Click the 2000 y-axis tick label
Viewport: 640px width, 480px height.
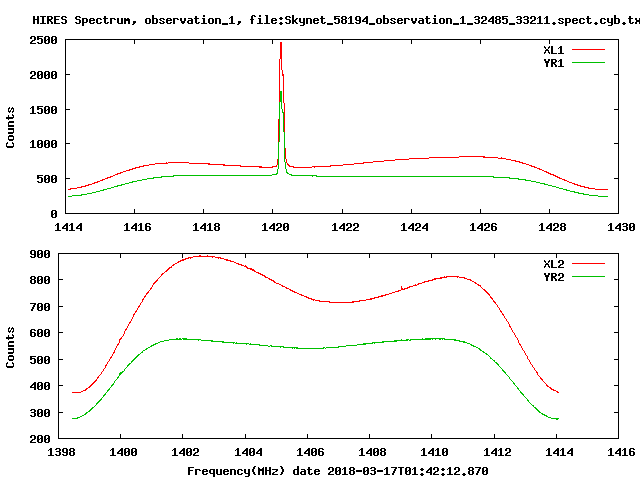point(43,75)
